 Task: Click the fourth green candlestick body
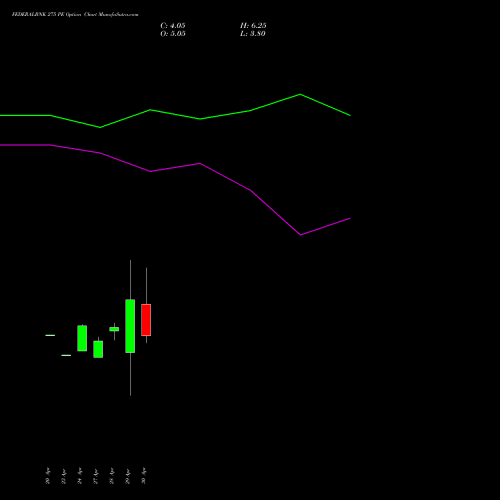(x=98, y=349)
